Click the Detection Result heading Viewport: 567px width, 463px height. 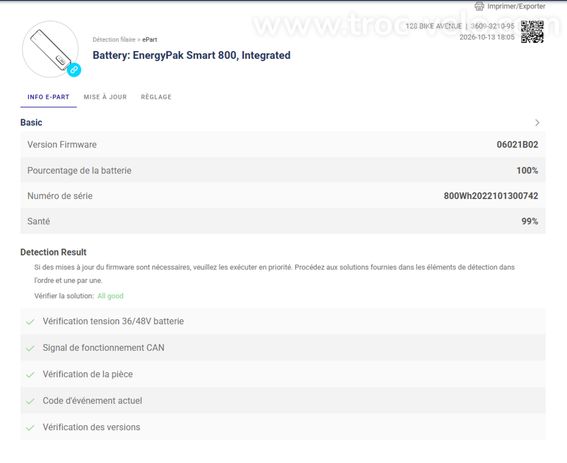pos(53,252)
